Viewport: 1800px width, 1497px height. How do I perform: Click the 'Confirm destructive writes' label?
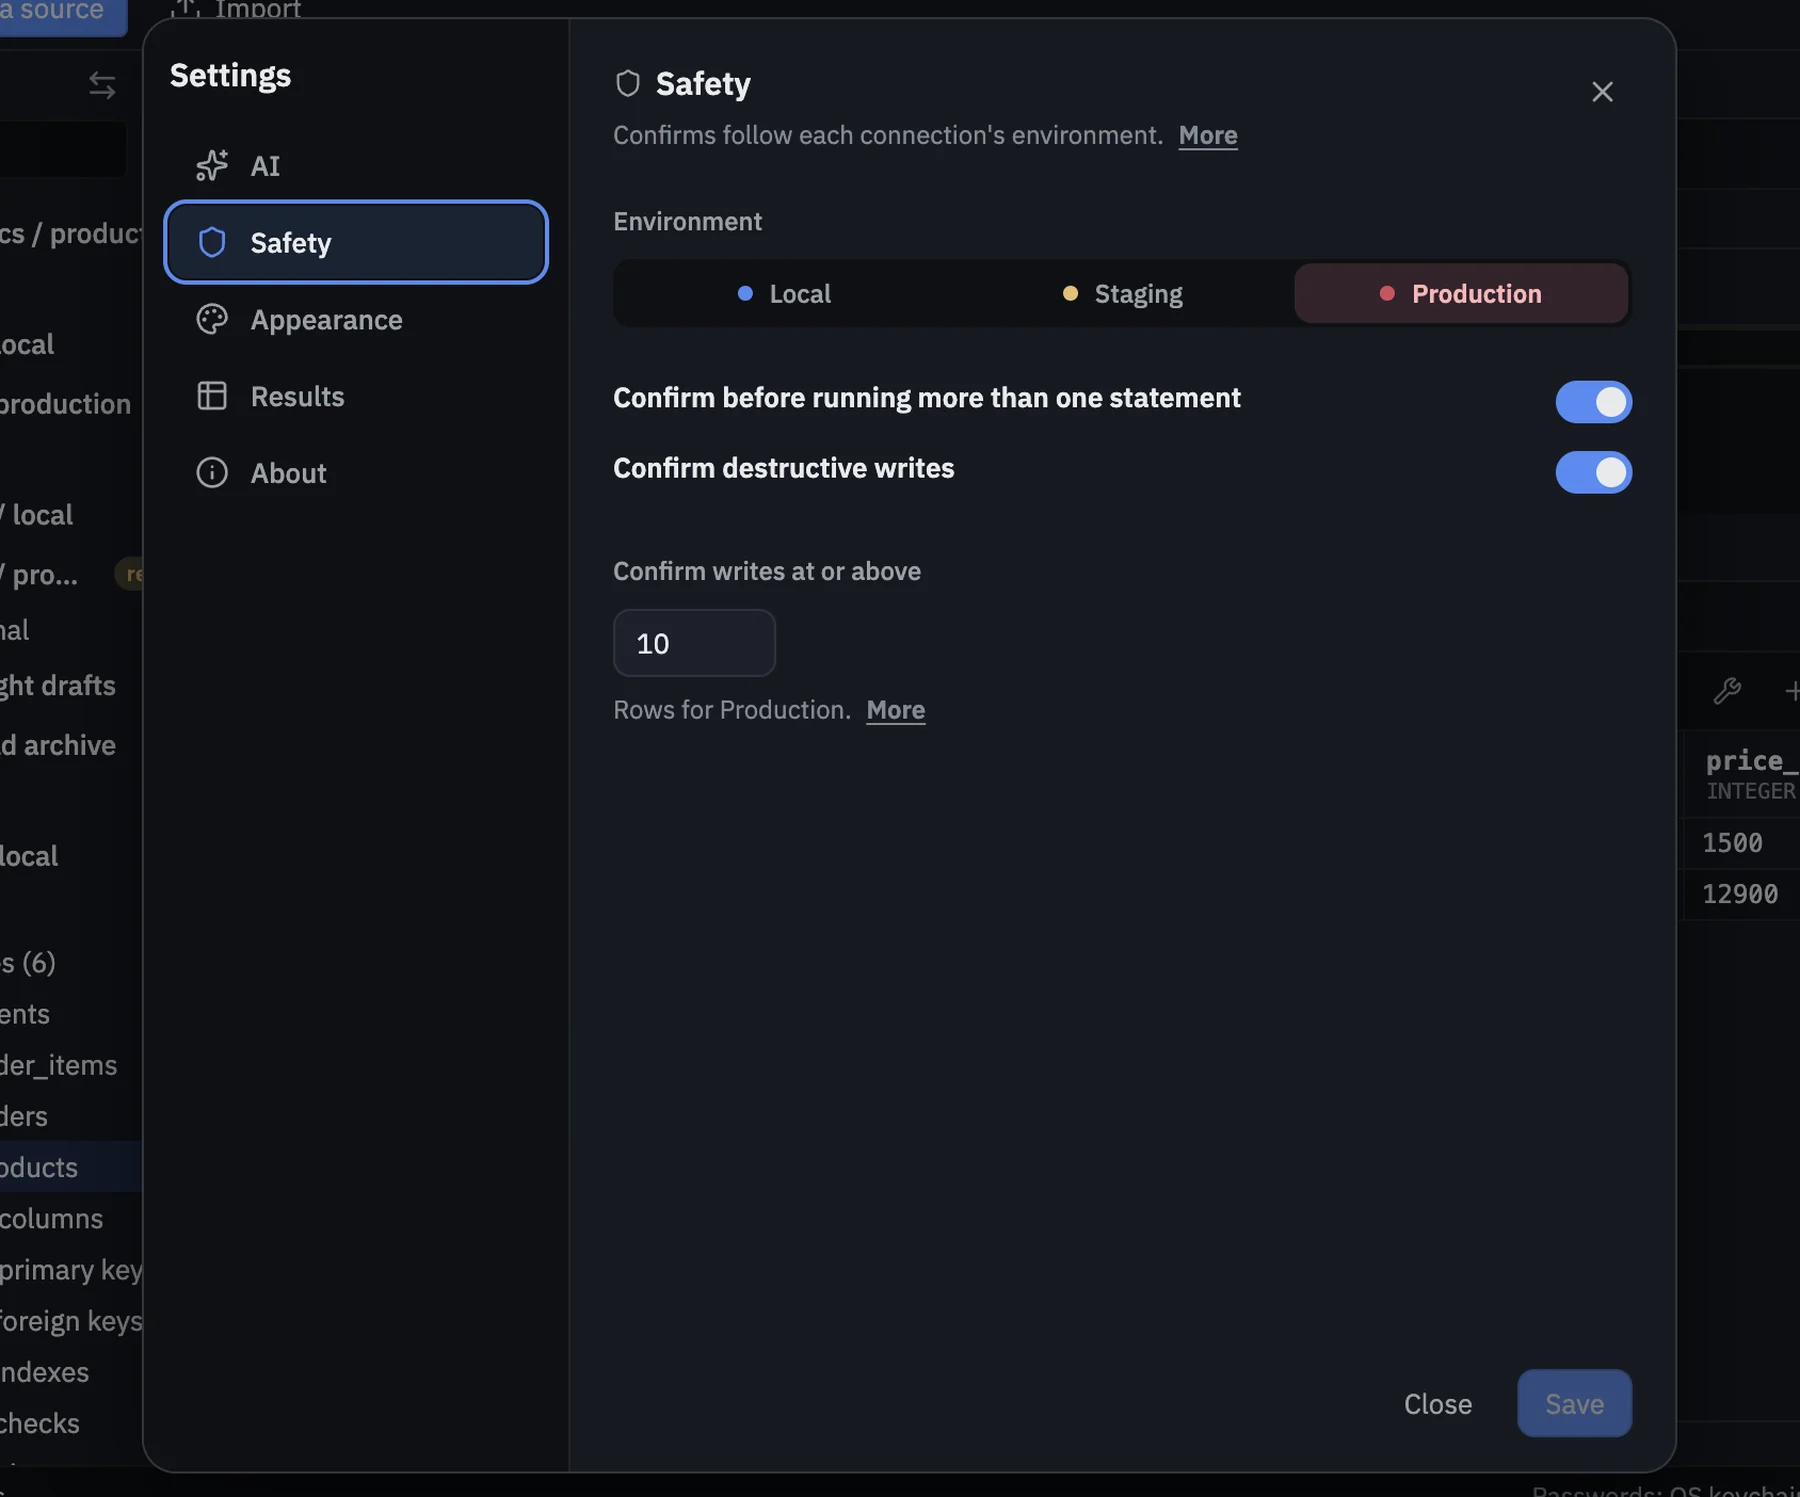point(783,469)
